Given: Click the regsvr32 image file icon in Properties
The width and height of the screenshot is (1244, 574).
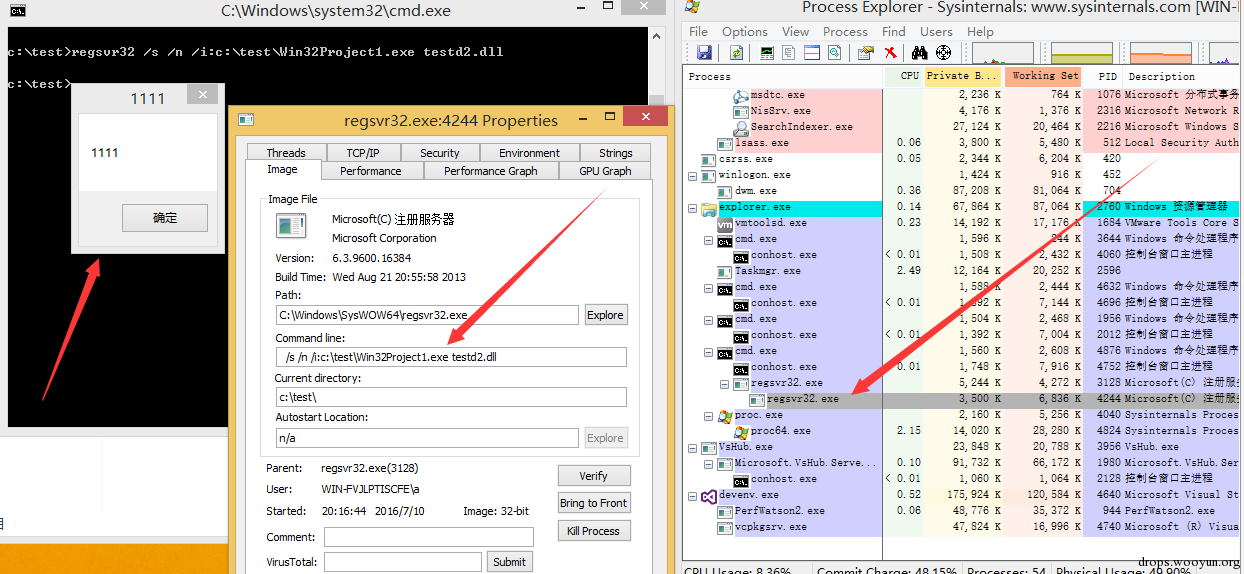Looking at the screenshot, I should pyautogui.click(x=291, y=227).
